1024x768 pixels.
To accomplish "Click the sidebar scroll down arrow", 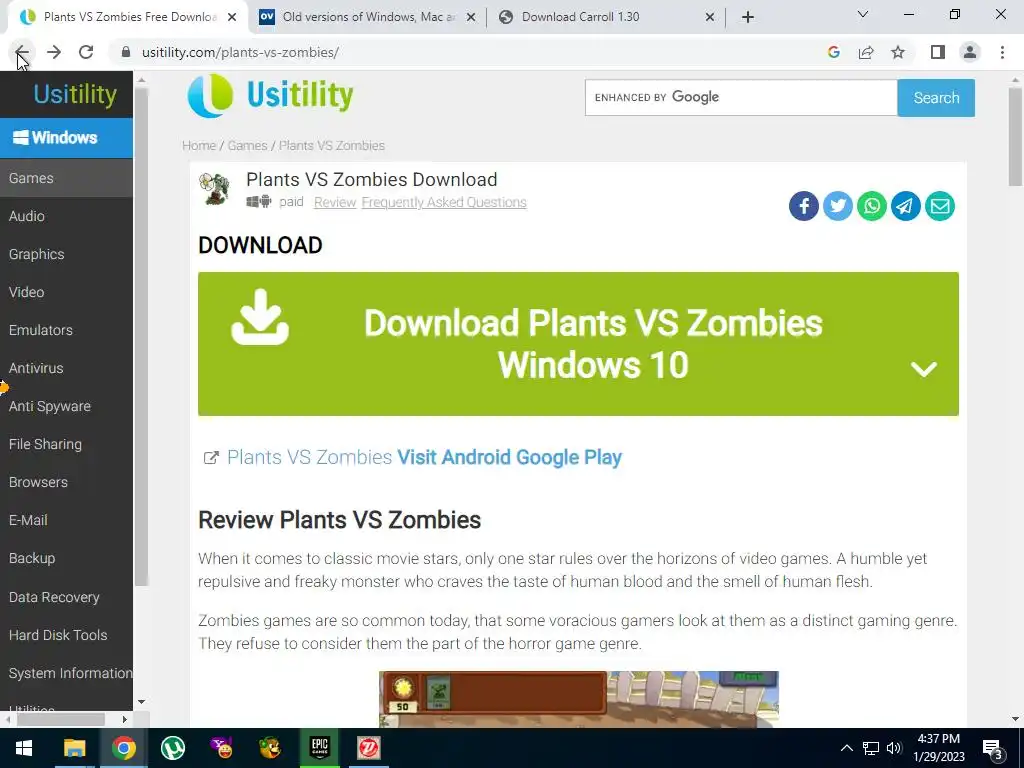I will pos(141,702).
